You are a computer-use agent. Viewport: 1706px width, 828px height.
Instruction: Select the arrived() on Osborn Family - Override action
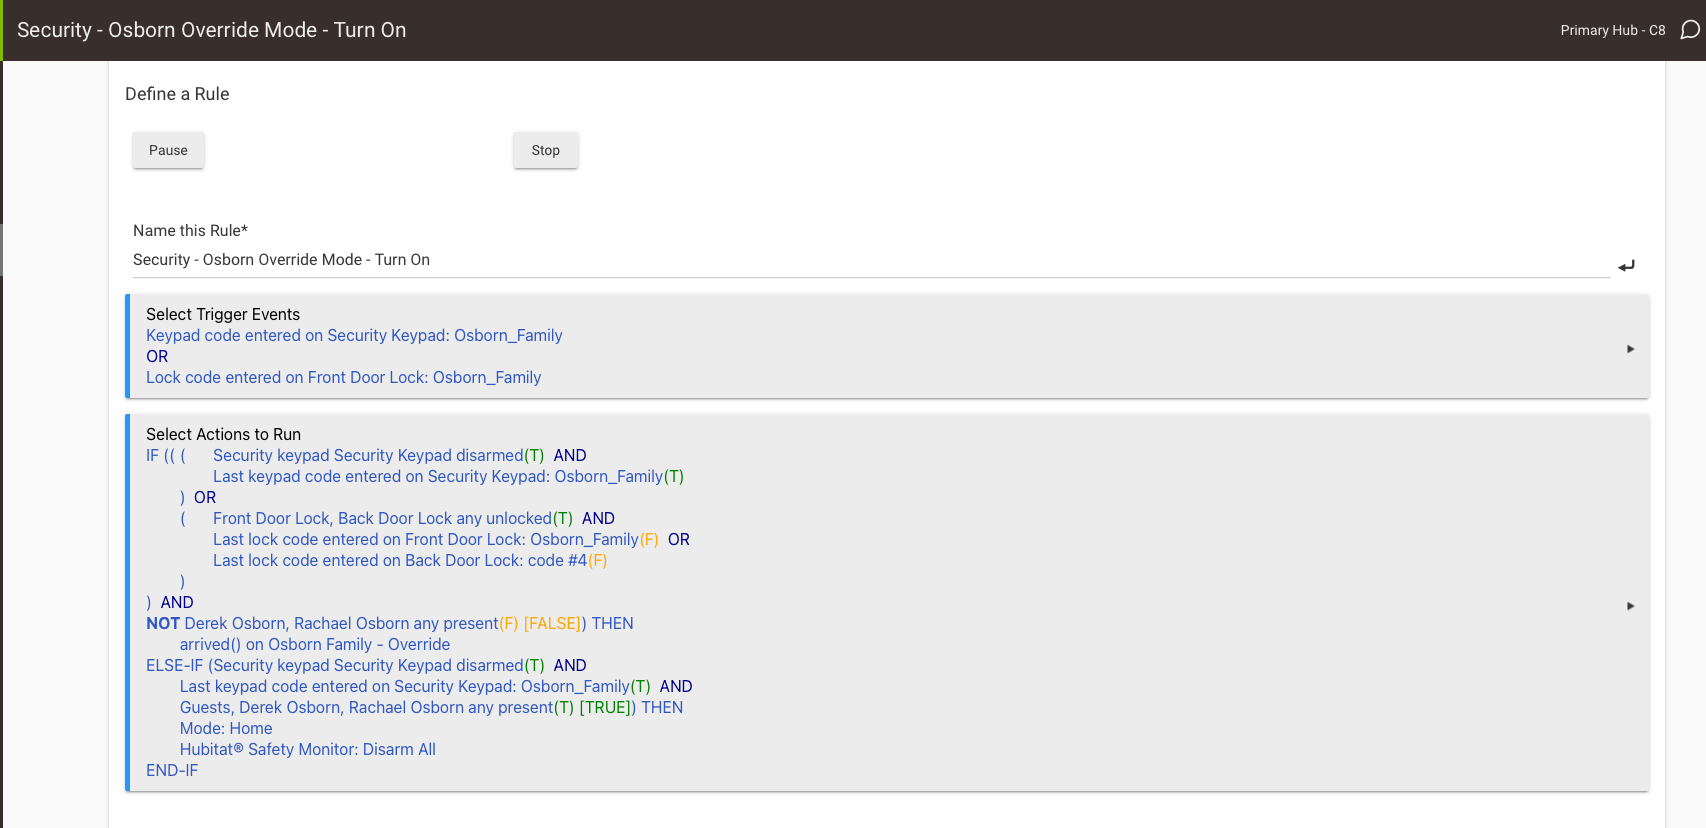[x=314, y=645]
